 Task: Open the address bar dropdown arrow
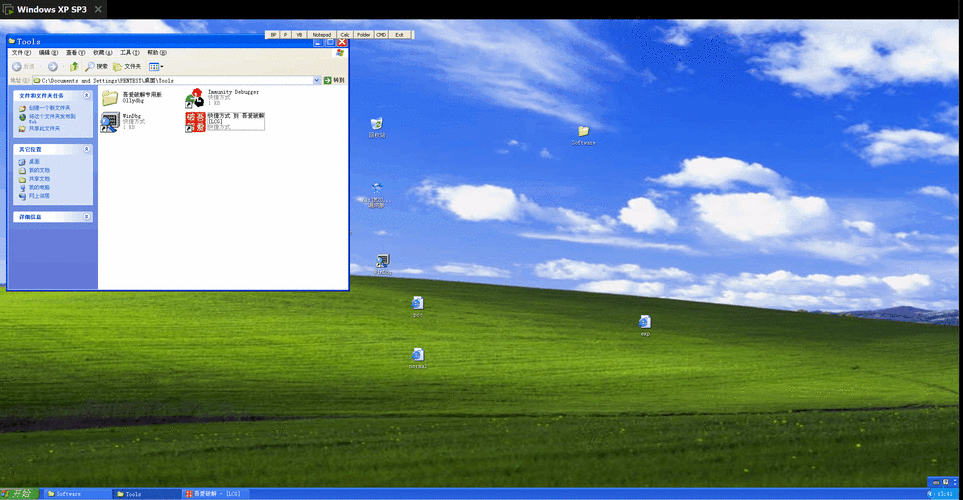point(317,80)
